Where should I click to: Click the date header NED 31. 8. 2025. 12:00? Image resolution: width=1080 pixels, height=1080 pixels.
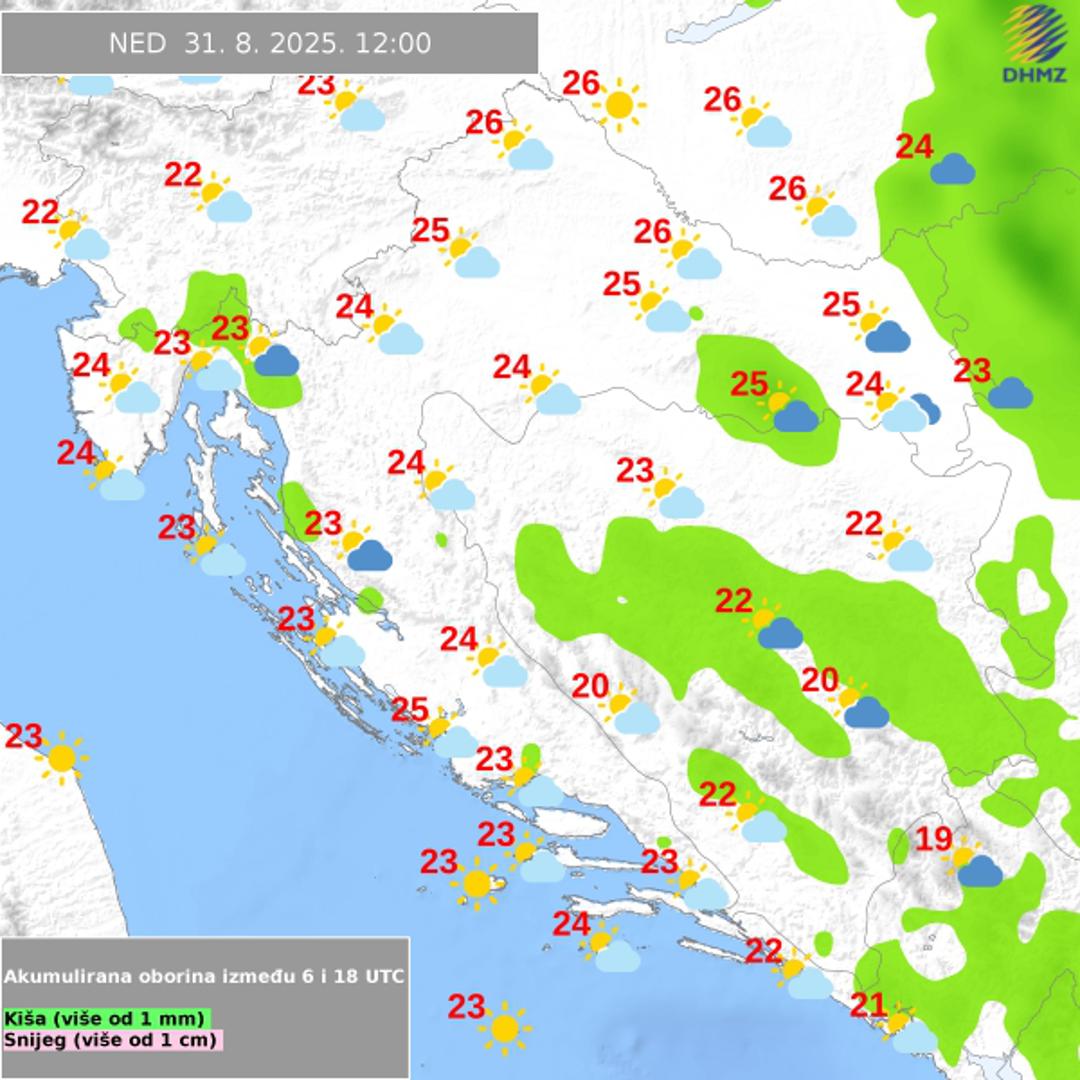point(270,44)
